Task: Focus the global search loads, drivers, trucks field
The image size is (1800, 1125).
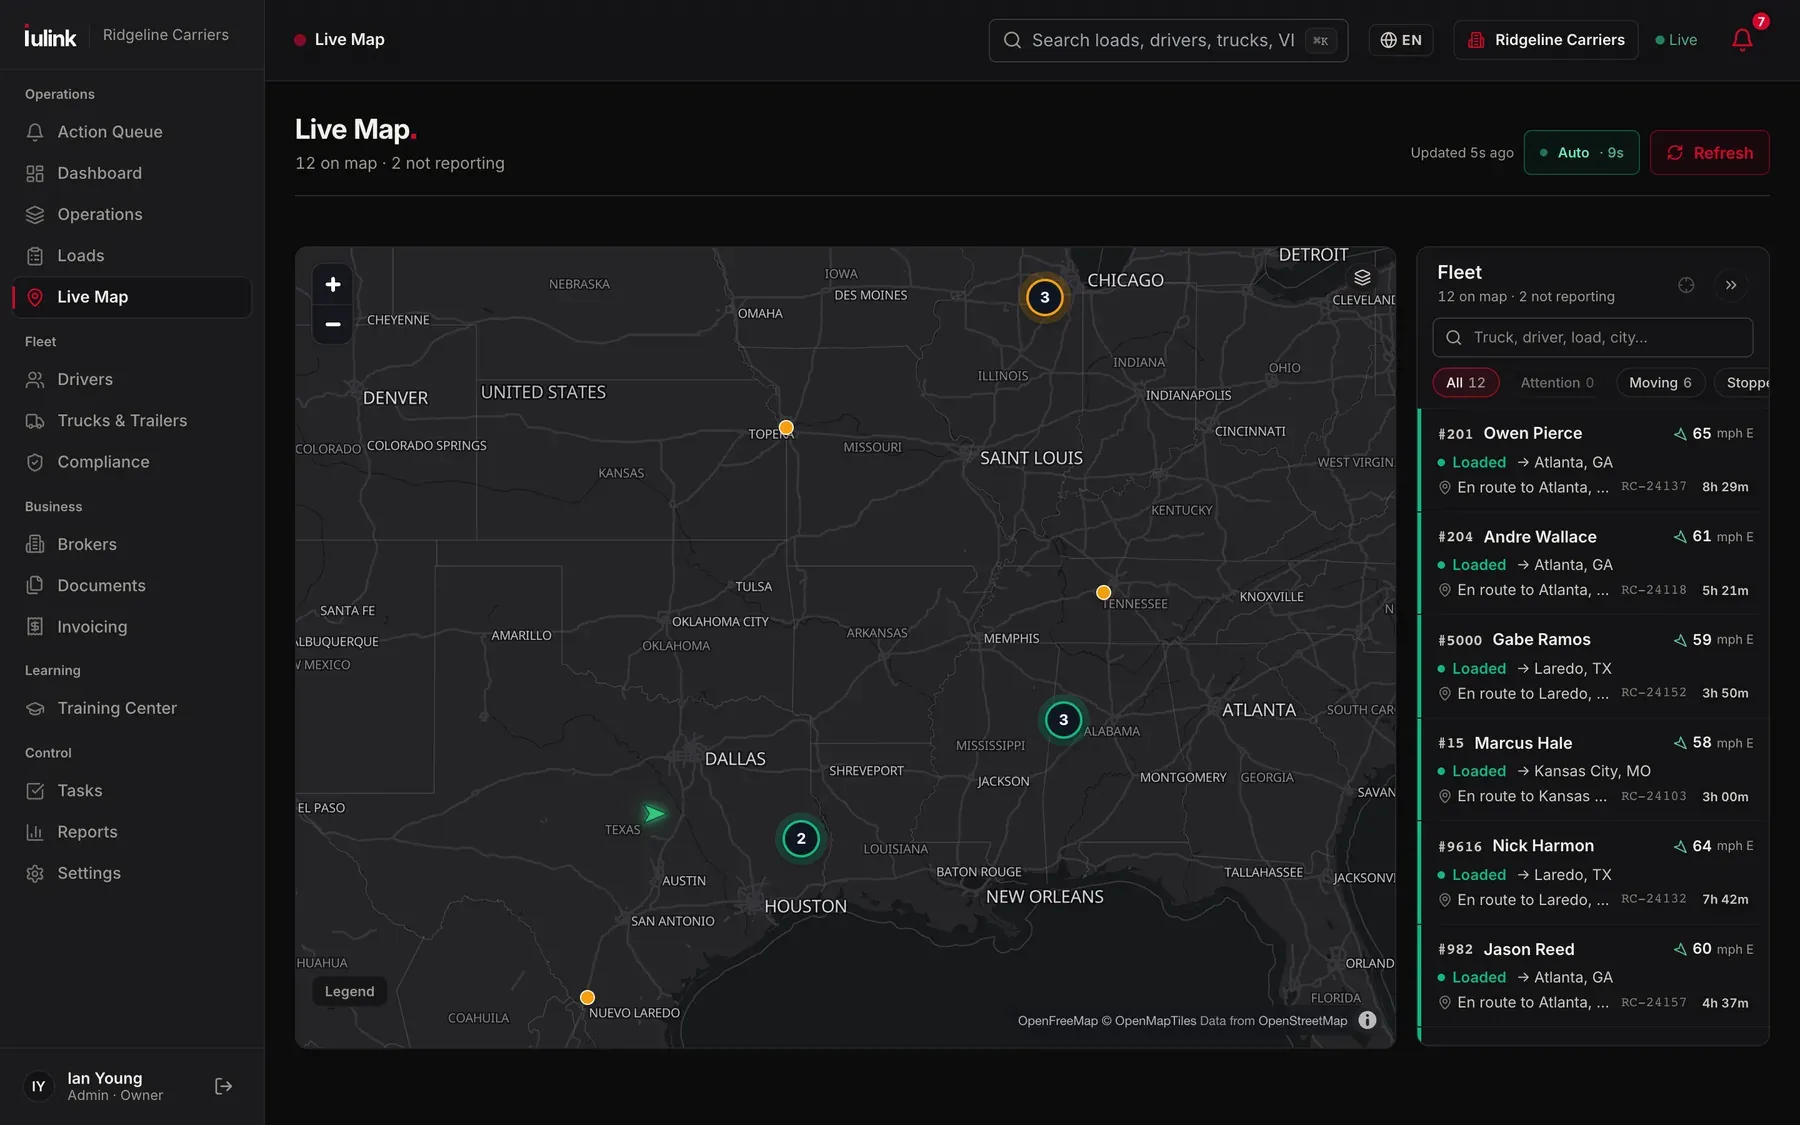Action: click(x=1168, y=40)
